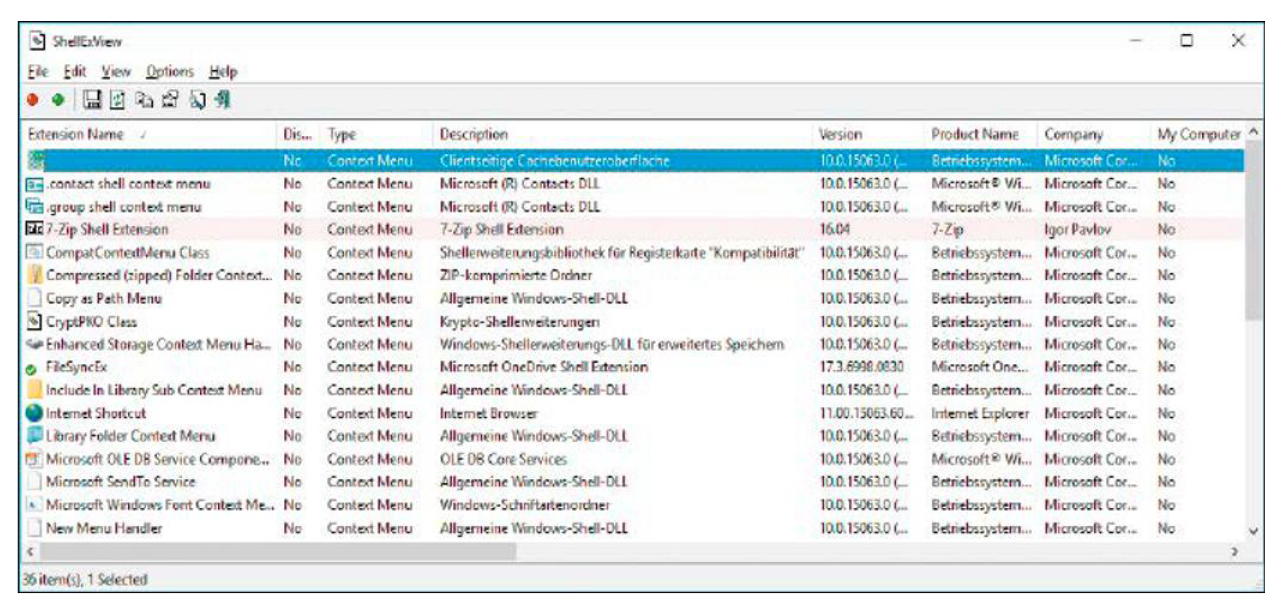
Task: Sort by the truncated Dis... column header
Action: pyautogui.click(x=299, y=134)
